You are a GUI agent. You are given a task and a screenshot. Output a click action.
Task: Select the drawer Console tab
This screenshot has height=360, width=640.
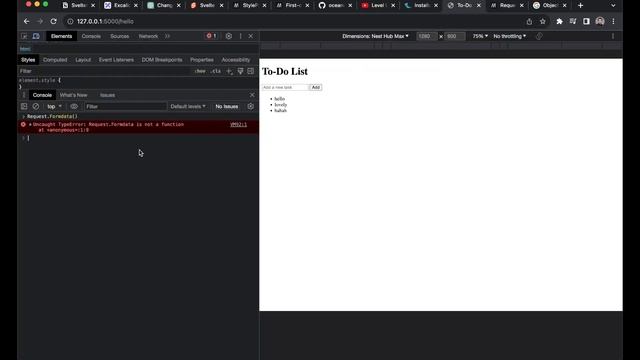click(x=42, y=95)
